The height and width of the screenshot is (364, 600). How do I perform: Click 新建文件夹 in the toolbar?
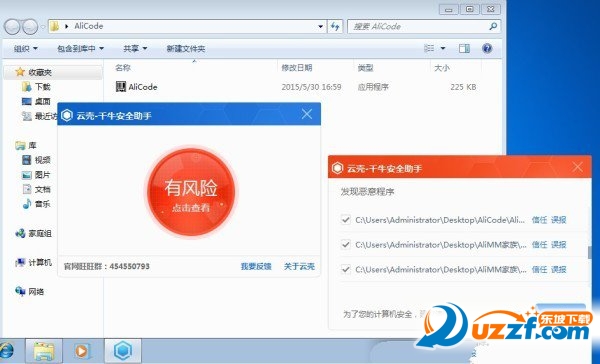tap(186, 49)
